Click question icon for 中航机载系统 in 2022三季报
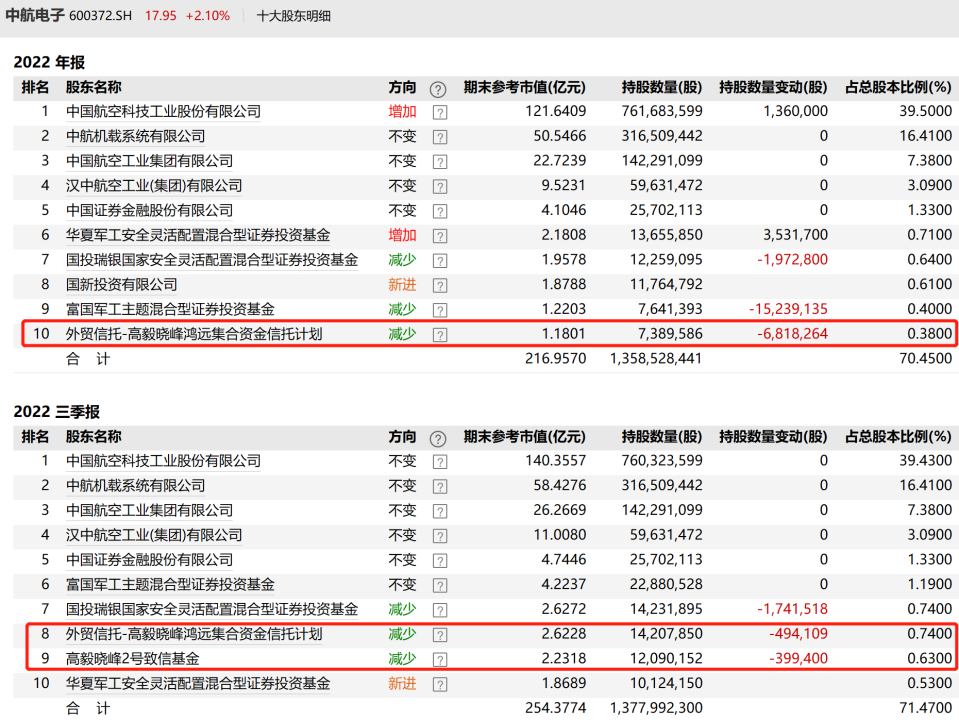959x720 pixels. [x=440, y=486]
